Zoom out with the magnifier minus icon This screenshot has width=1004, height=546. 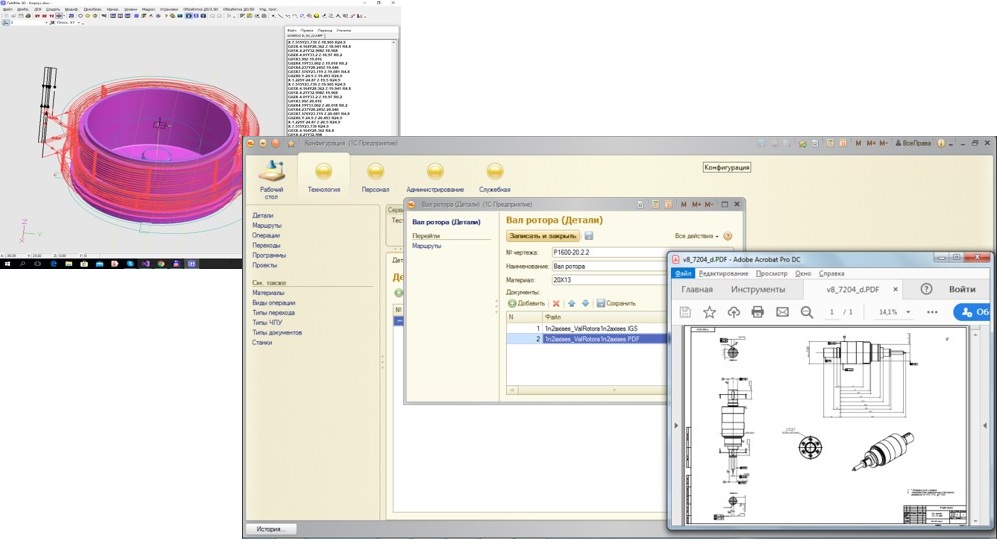click(x=807, y=312)
